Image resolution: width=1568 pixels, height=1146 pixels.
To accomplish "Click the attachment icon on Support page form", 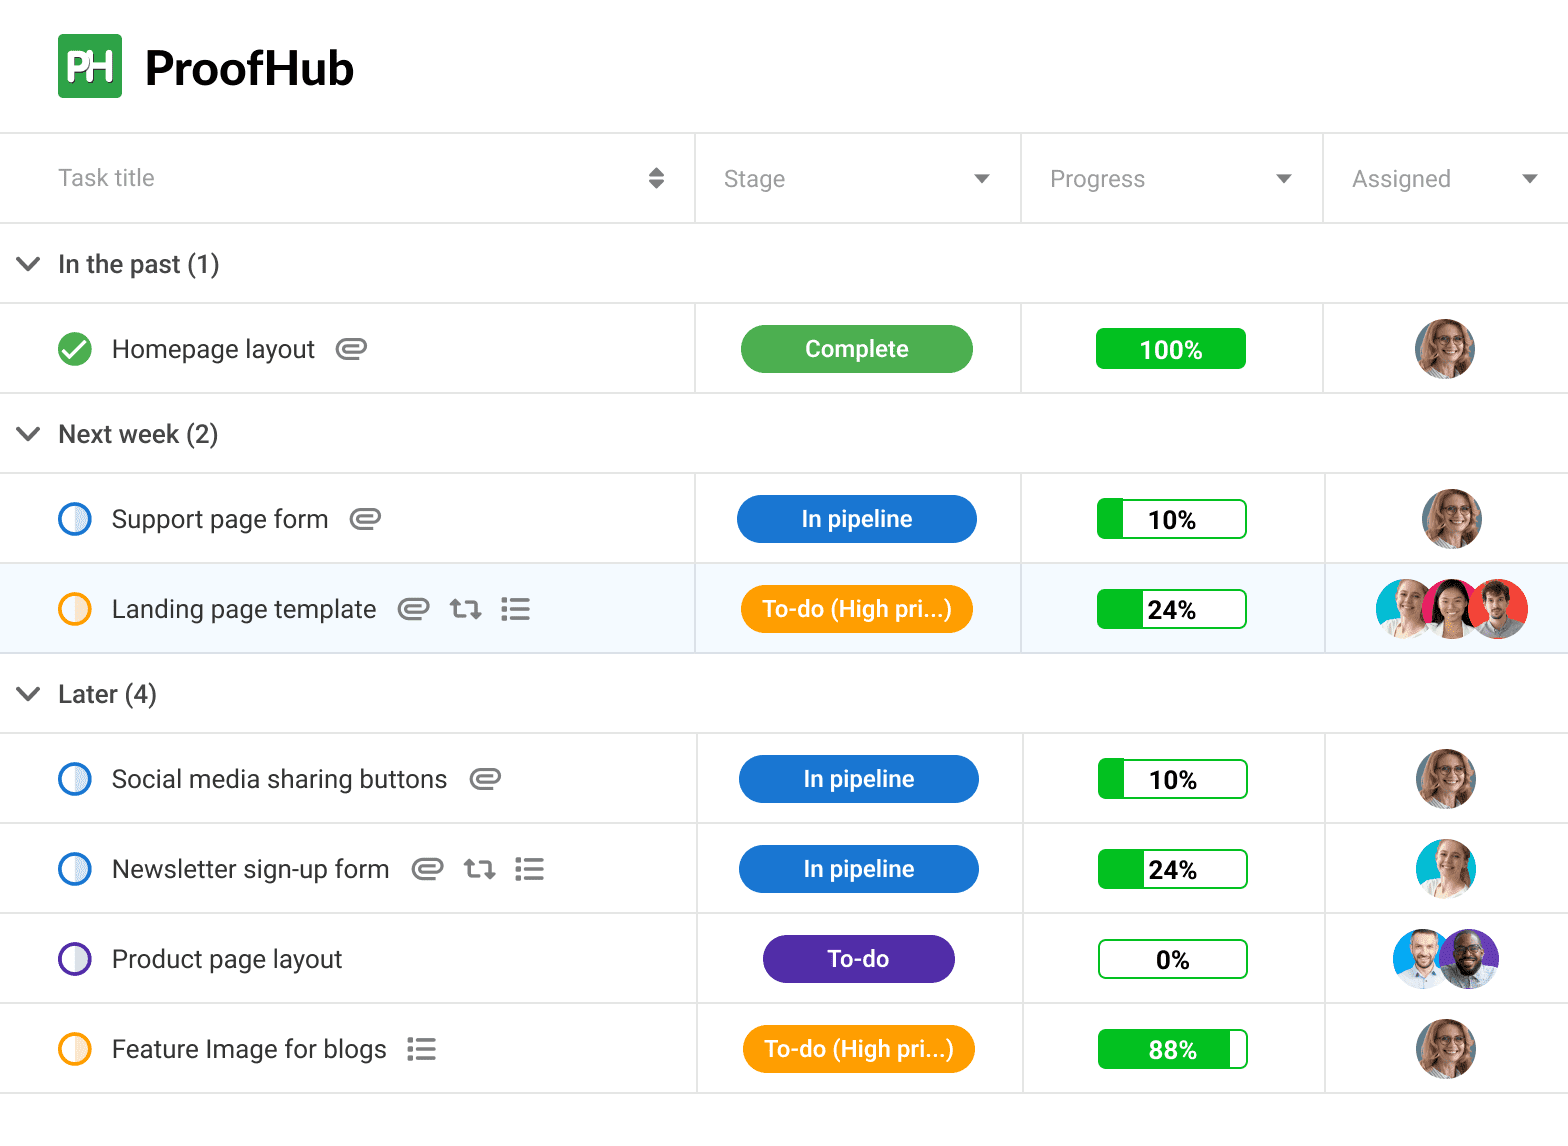I will [x=366, y=519].
